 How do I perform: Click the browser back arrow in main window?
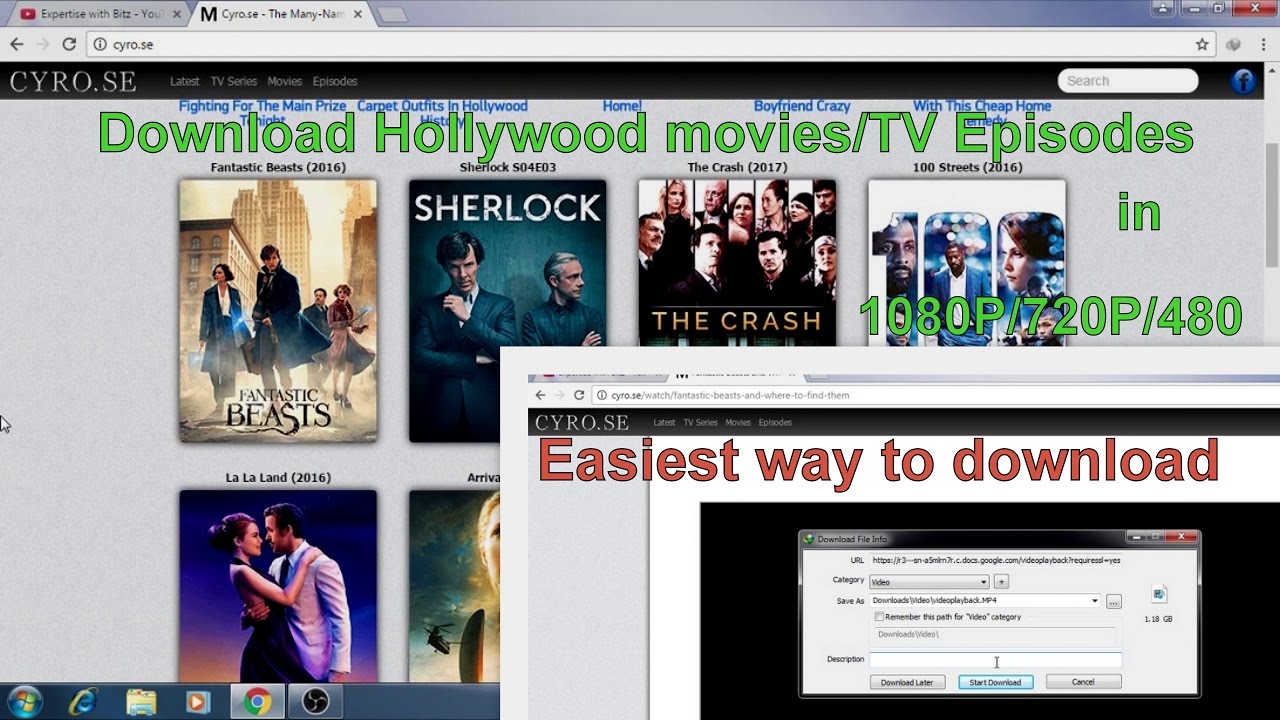(x=16, y=44)
